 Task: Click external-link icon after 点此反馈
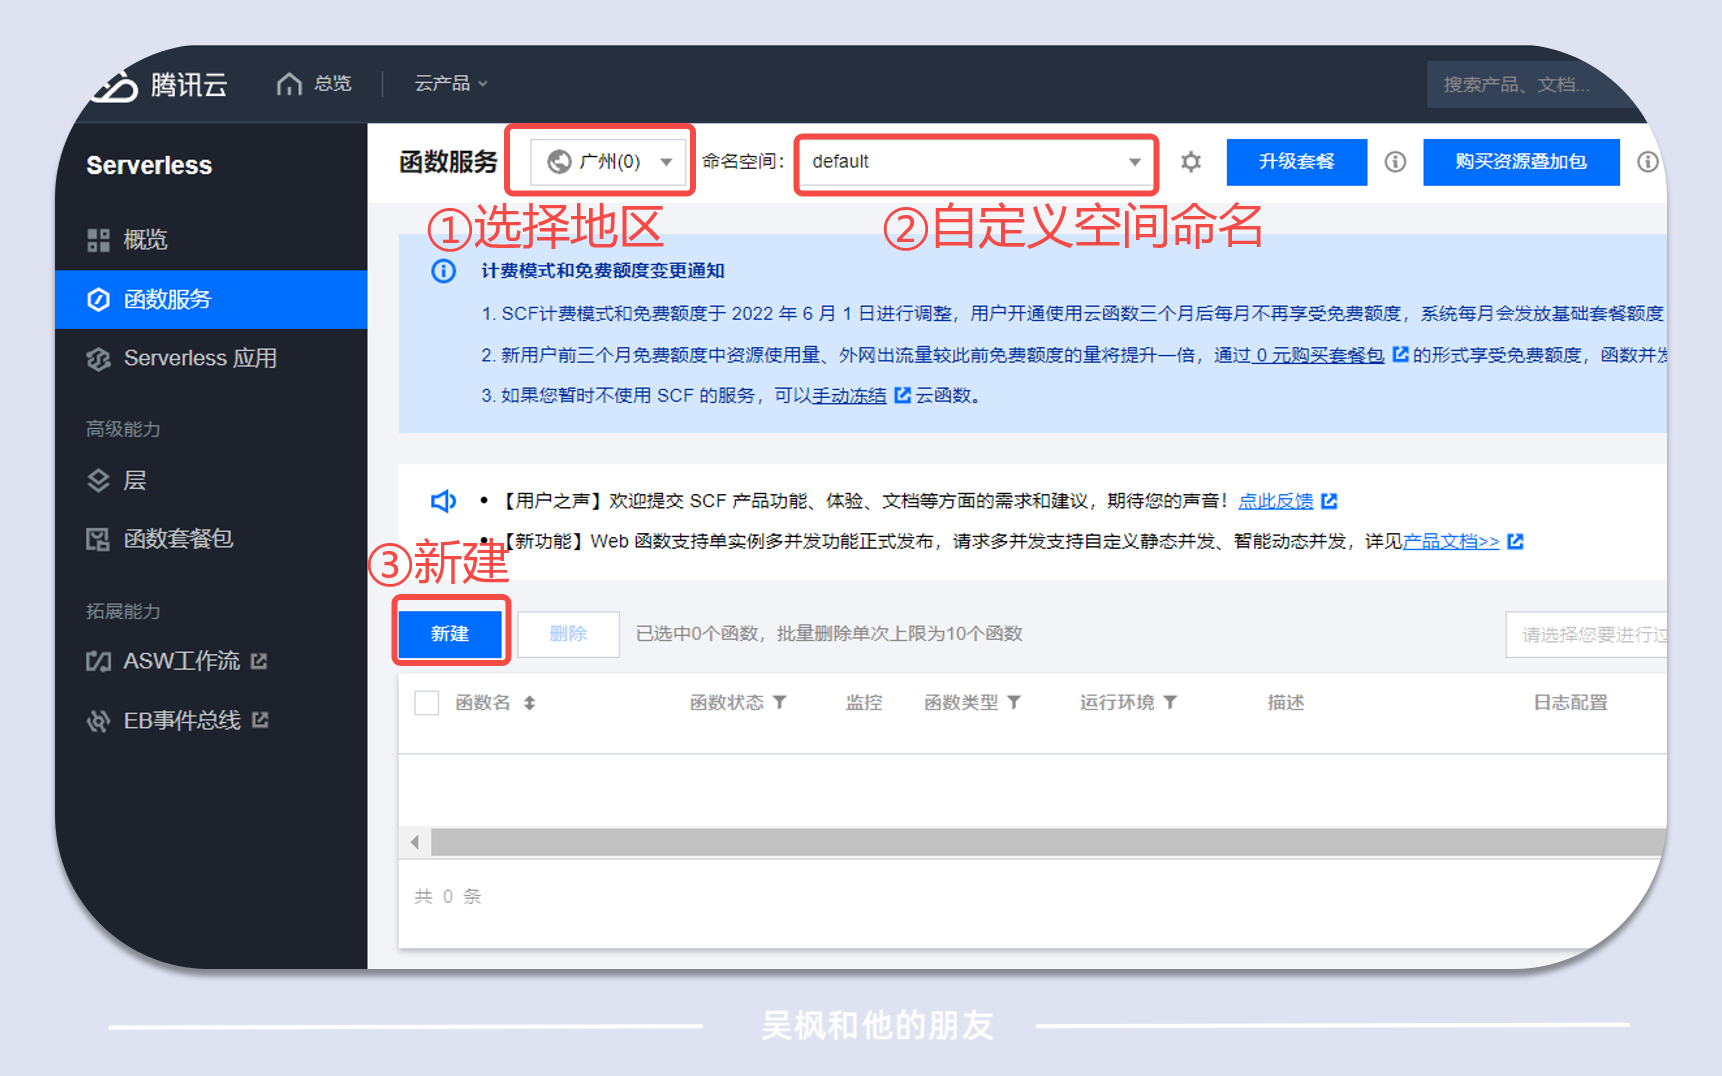tap(1329, 501)
